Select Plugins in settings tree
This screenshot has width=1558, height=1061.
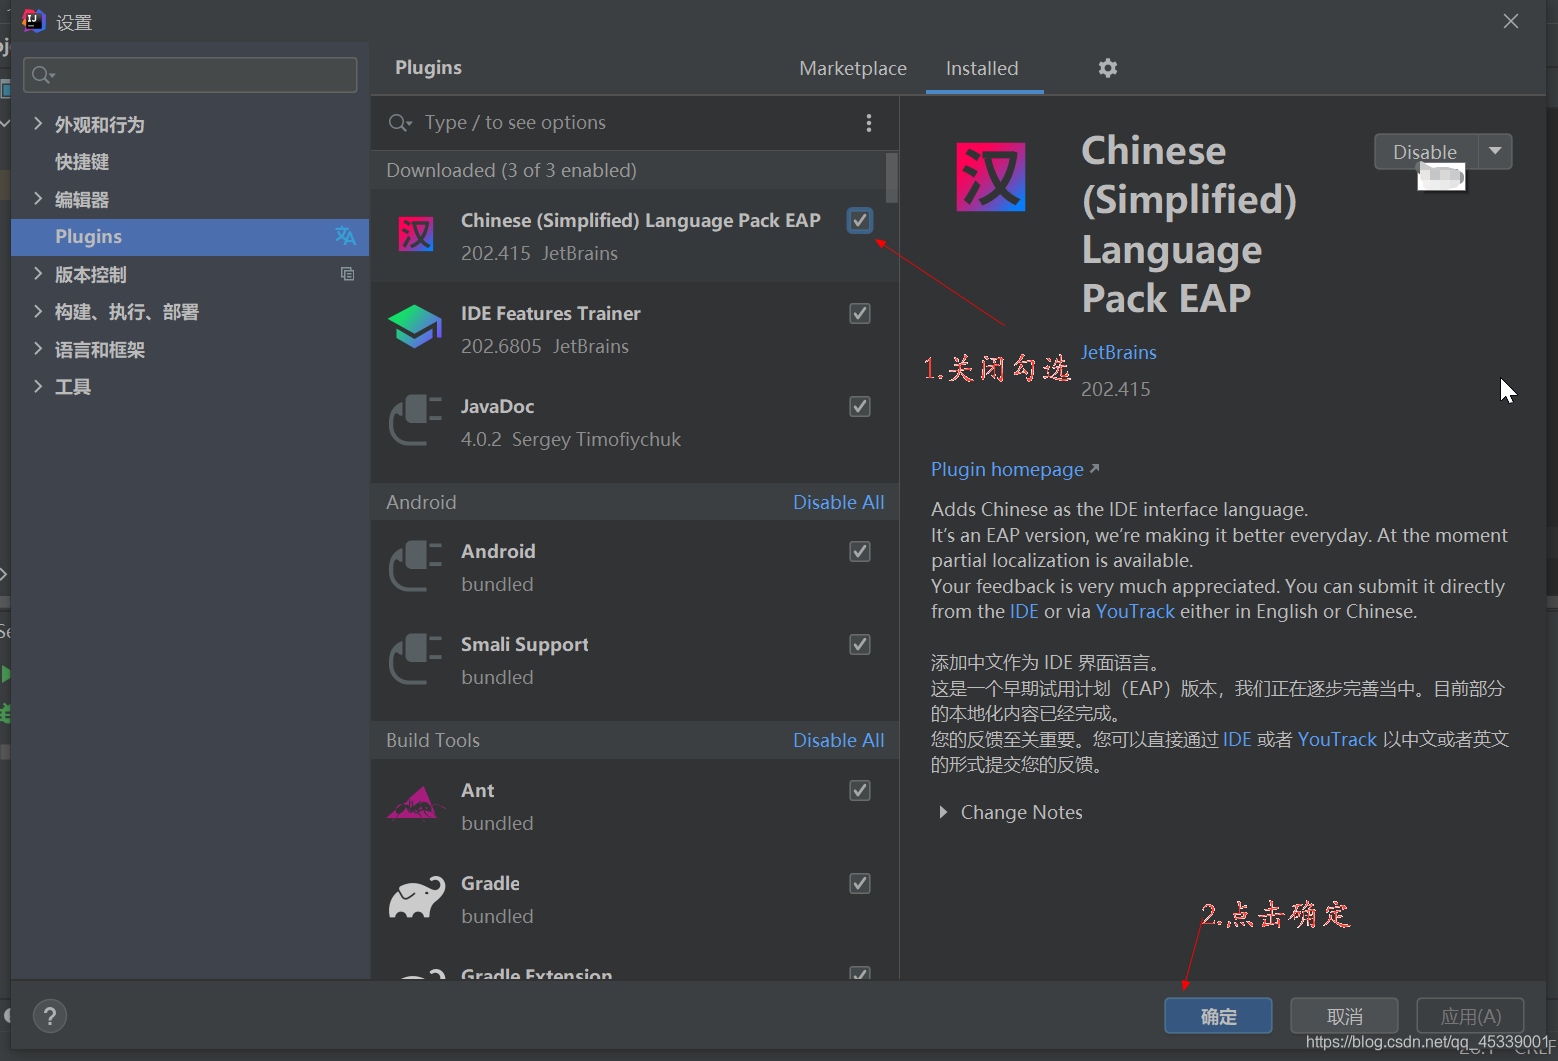[190, 237]
